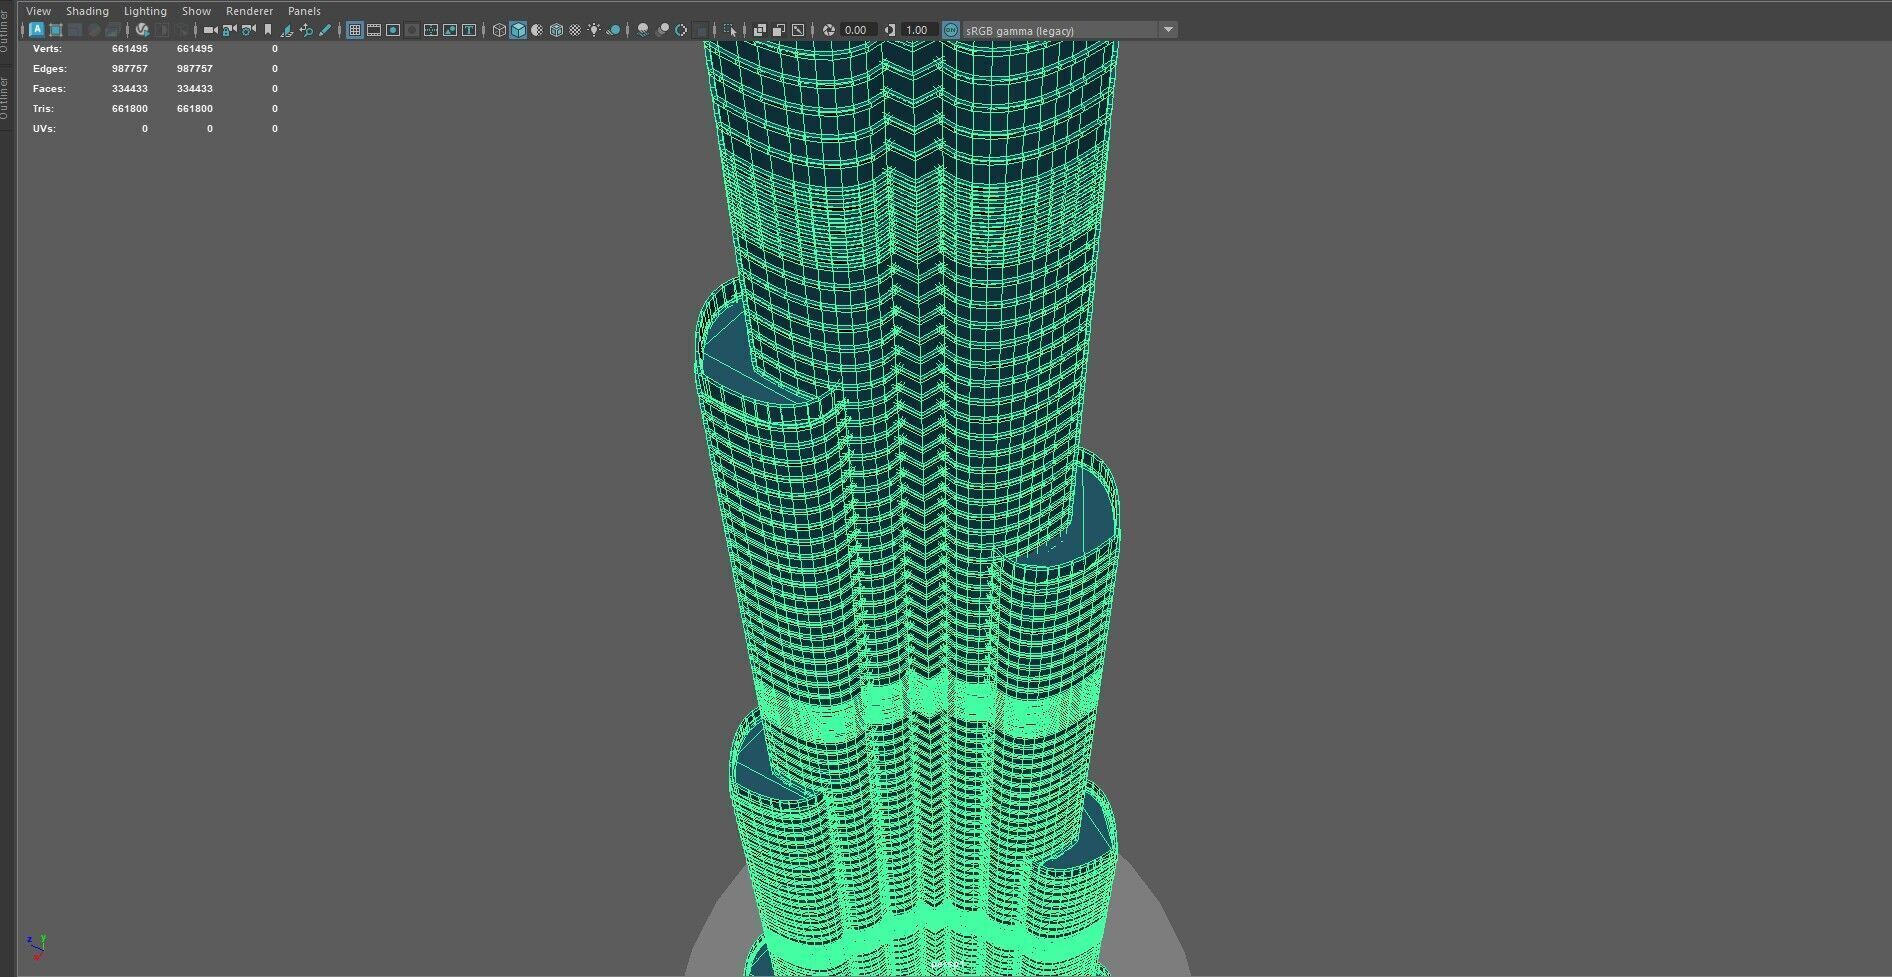Enable Wireframe on Shaded mode
Viewport: 1892px width, 977px height.
pyautogui.click(x=556, y=30)
